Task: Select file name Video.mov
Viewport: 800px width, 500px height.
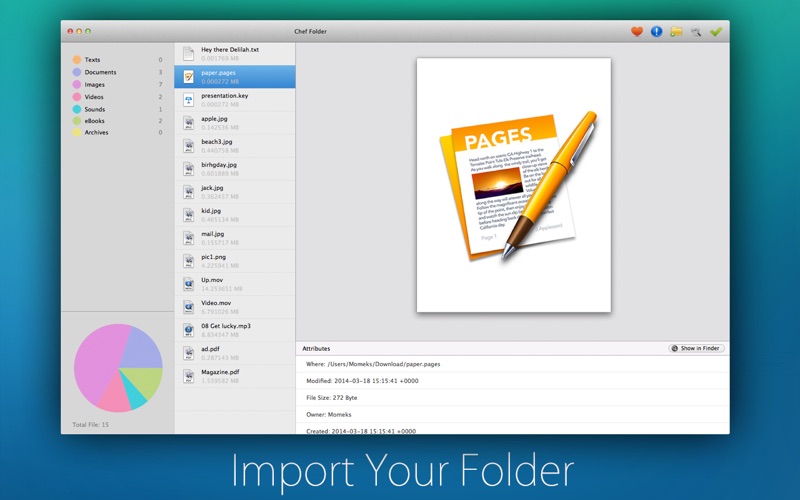Action: 216,303
